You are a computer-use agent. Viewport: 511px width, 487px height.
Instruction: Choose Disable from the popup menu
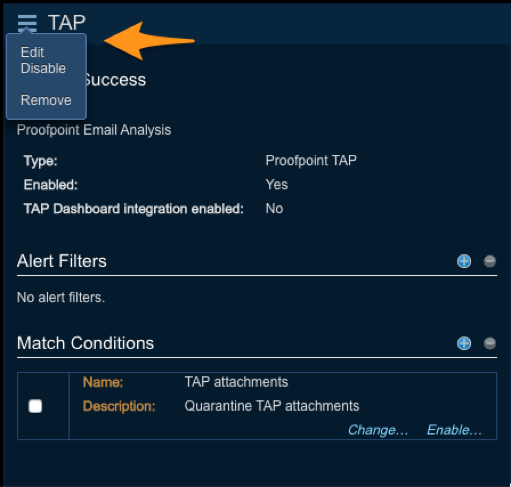tap(43, 68)
